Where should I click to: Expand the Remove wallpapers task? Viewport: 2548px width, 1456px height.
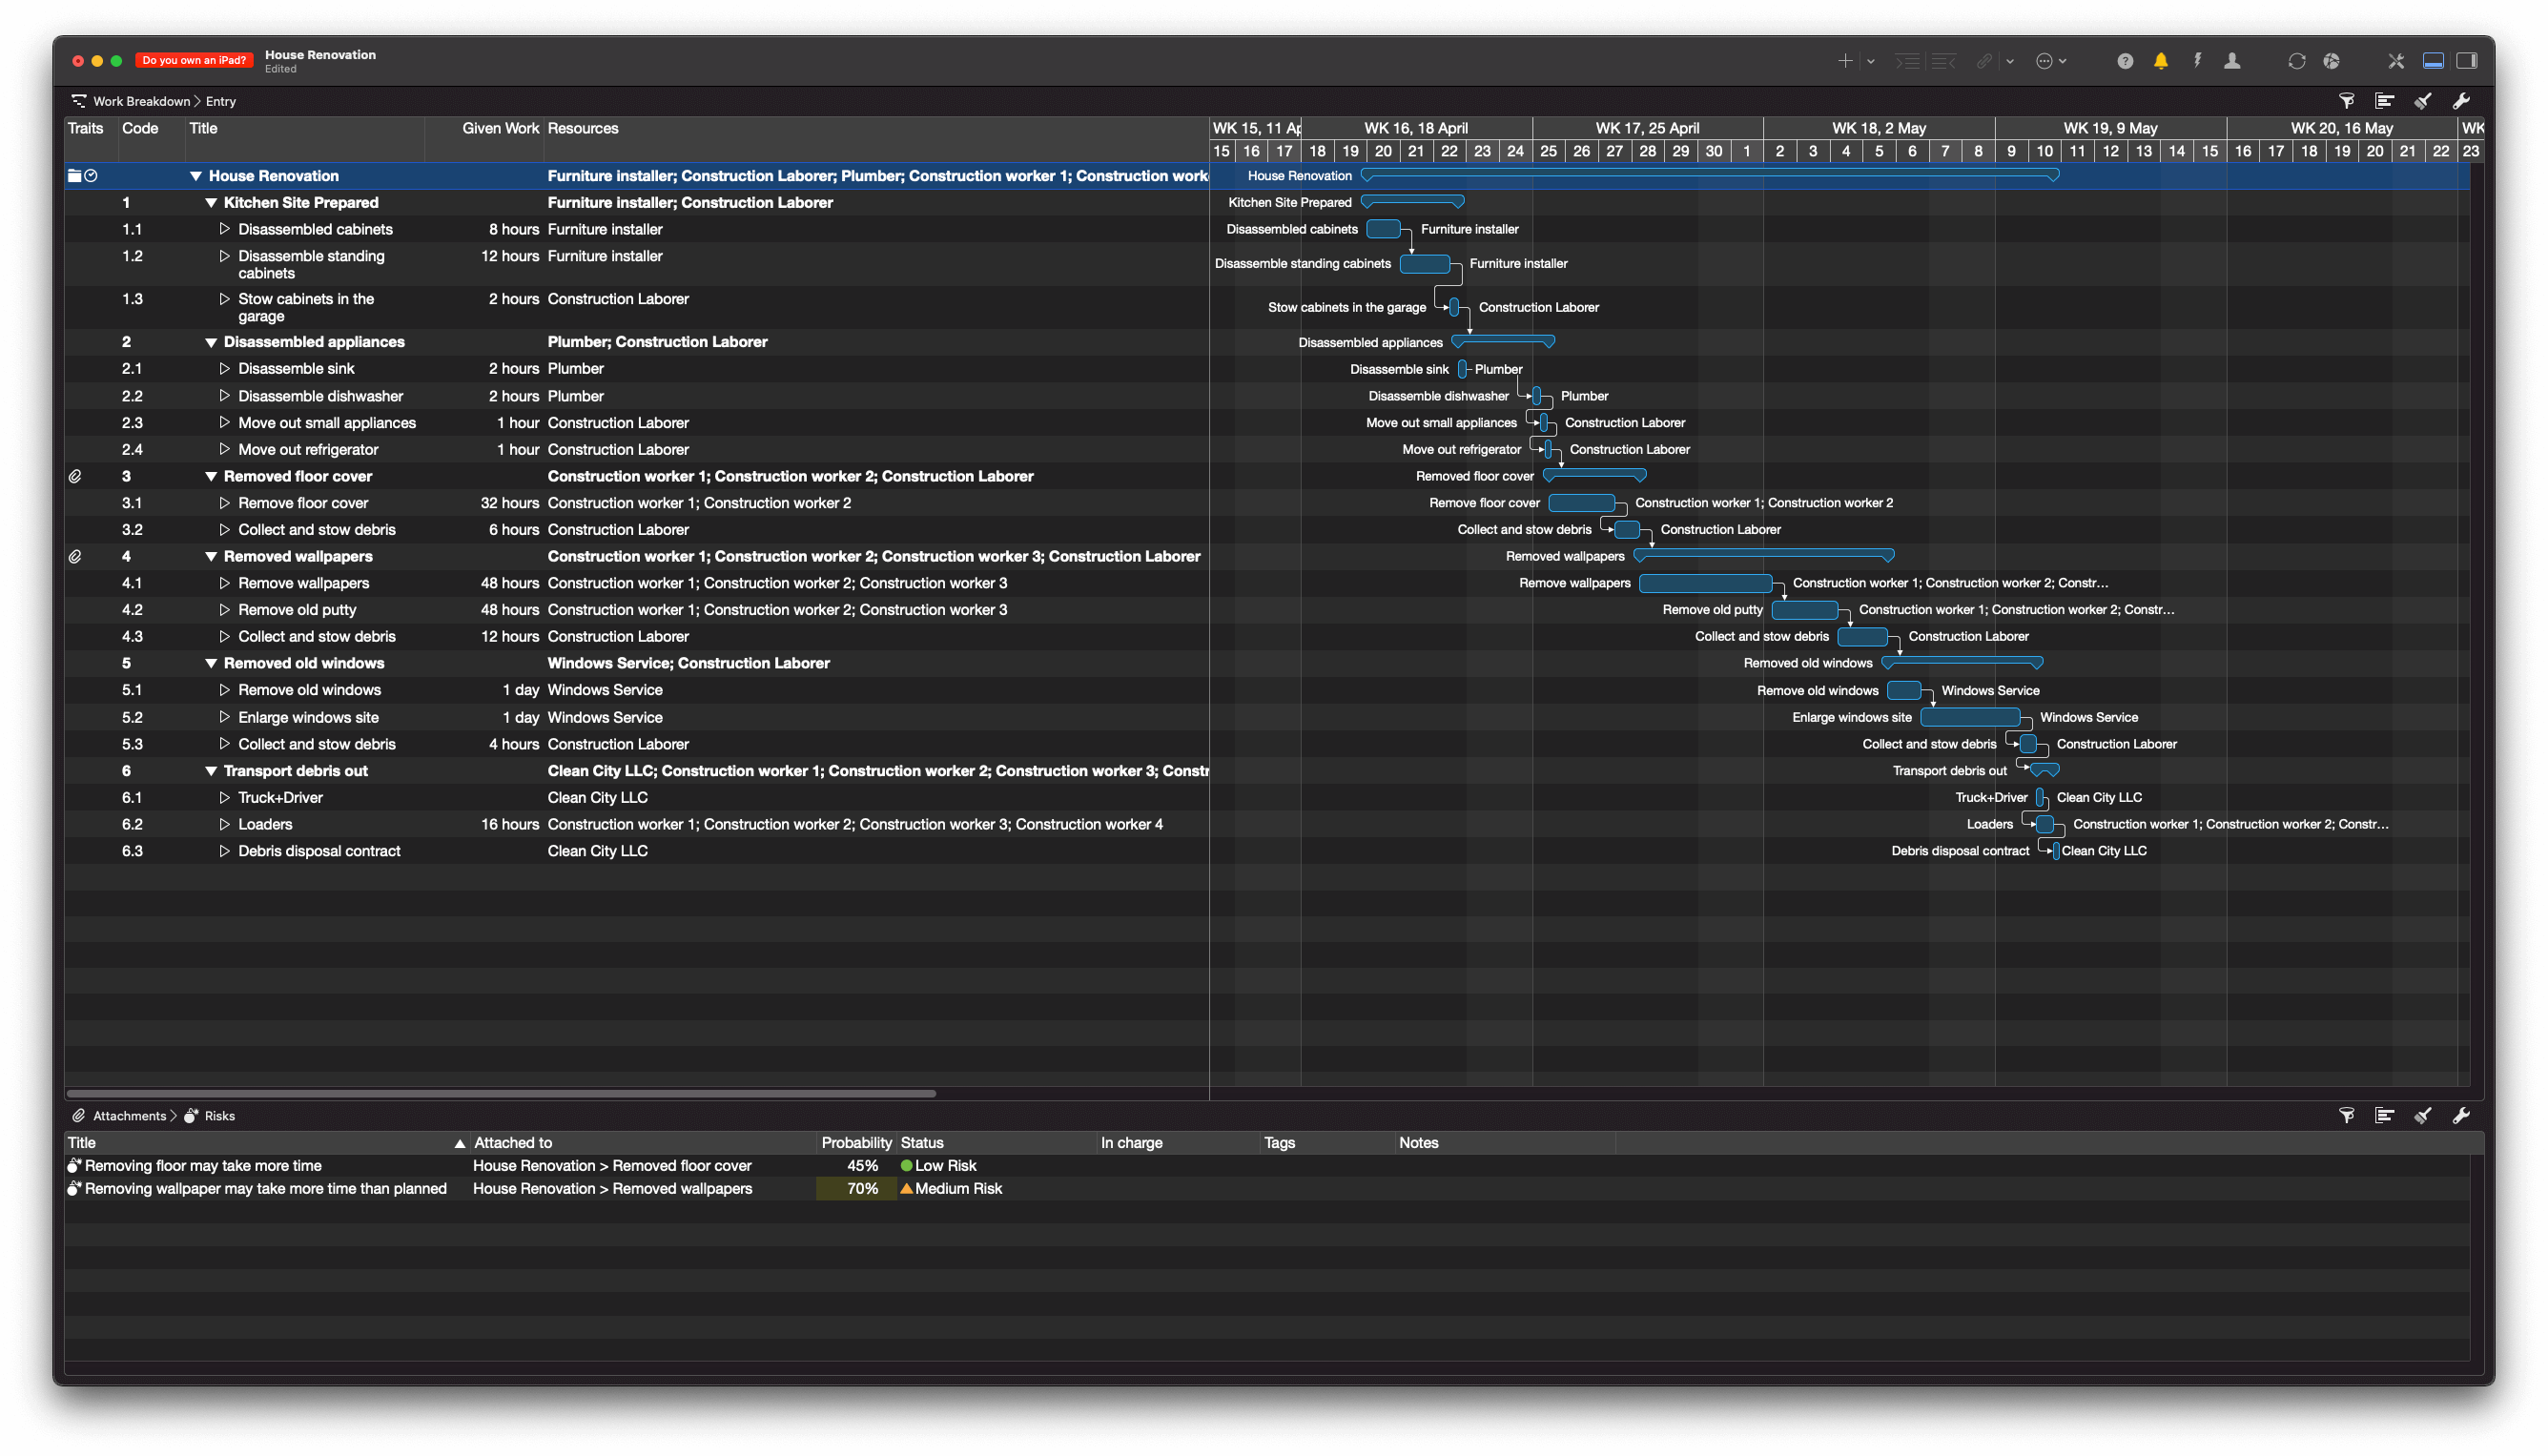(225, 583)
